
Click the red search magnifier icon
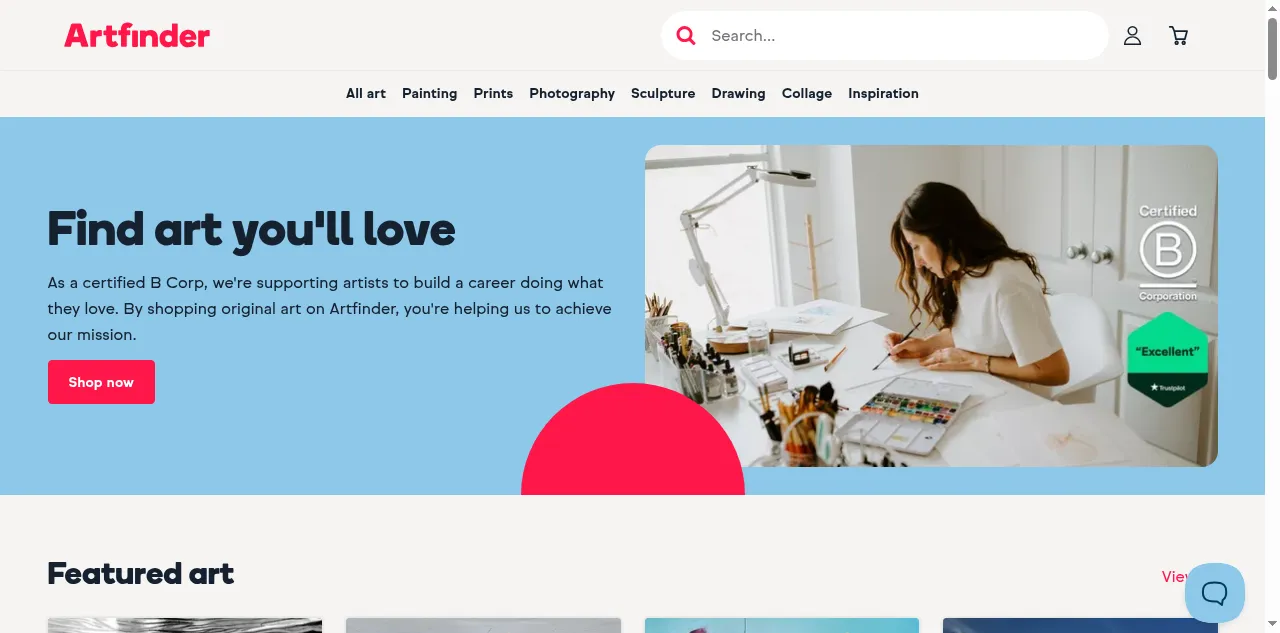pos(686,36)
